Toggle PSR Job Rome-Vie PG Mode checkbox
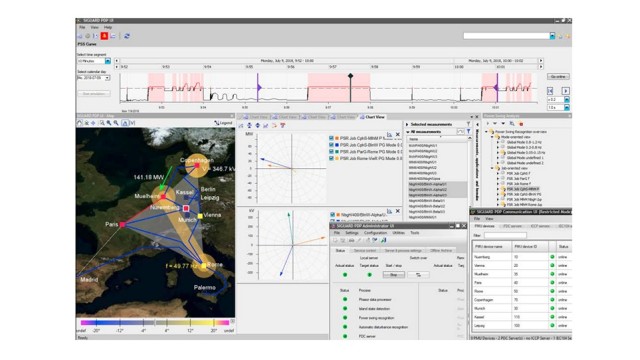The image size is (640, 360). click(331, 158)
